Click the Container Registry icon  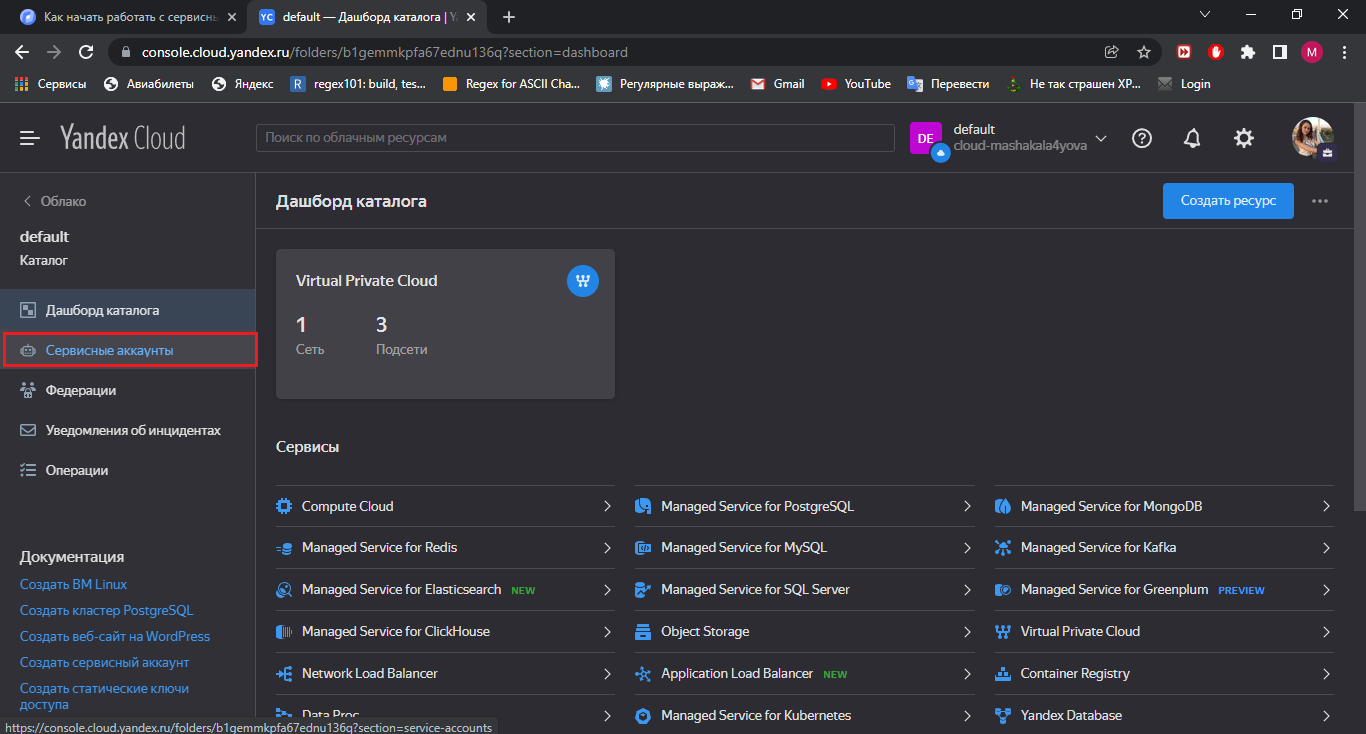[1003, 674]
